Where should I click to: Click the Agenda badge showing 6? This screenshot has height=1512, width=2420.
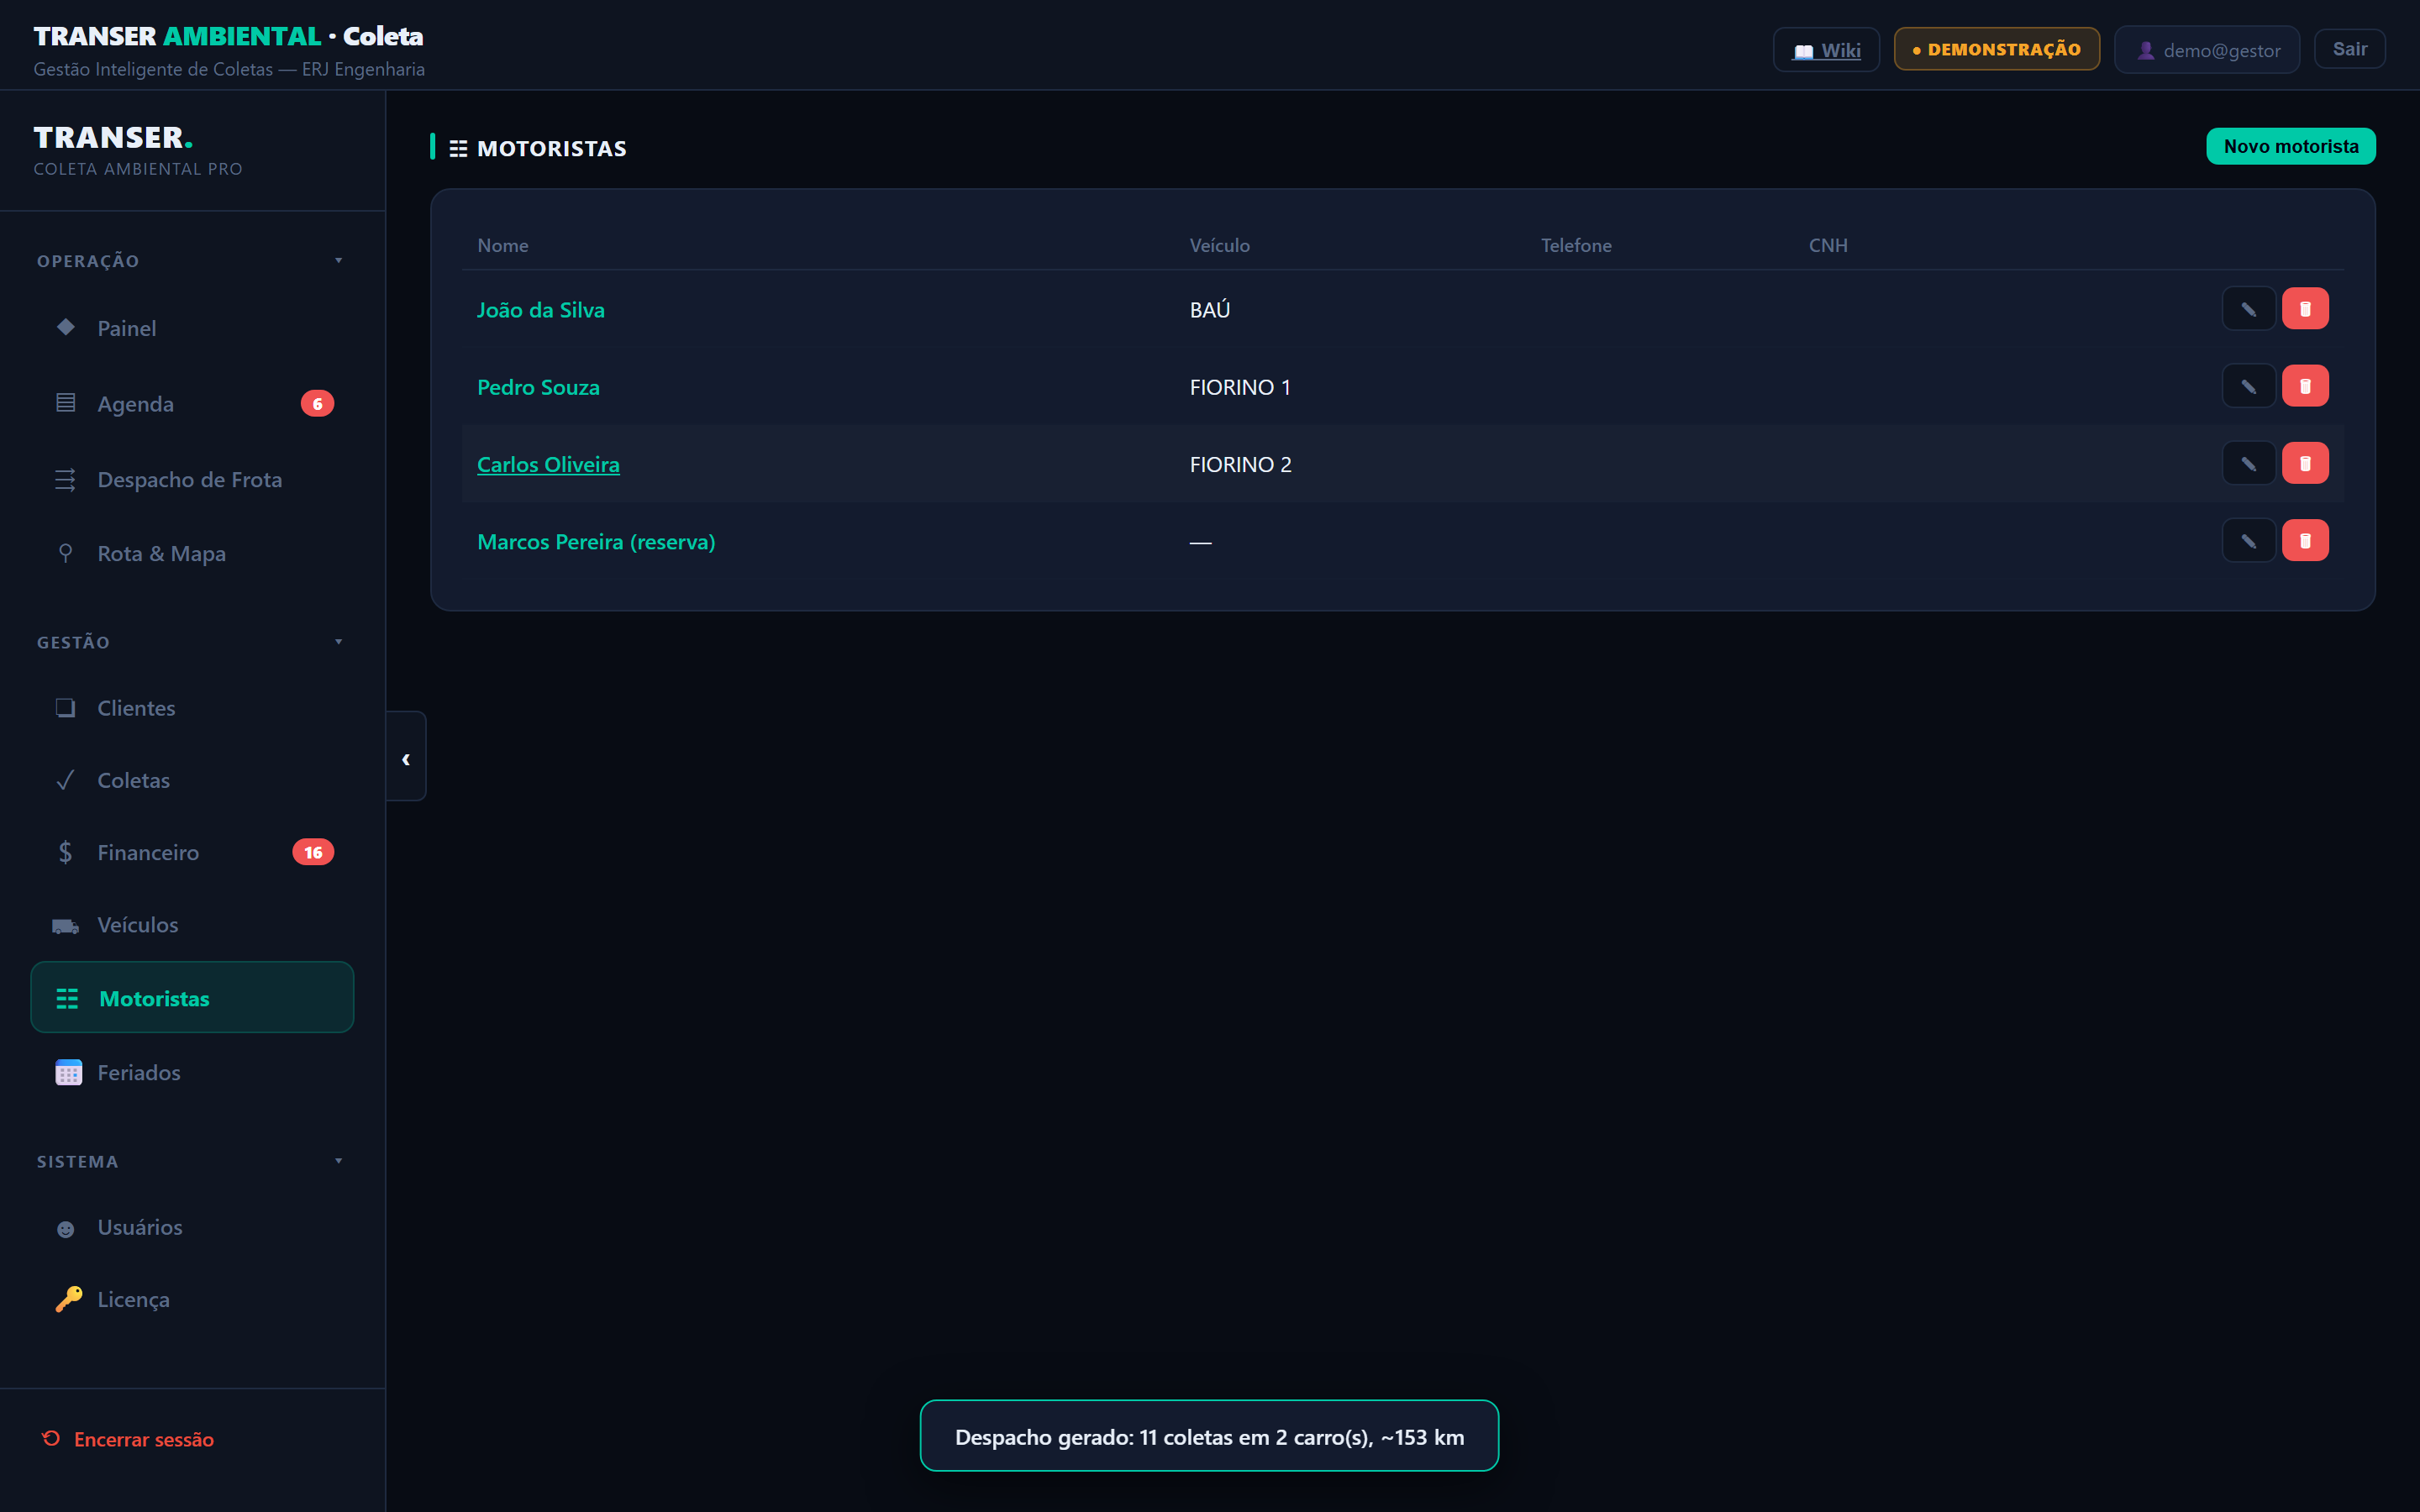click(x=317, y=404)
